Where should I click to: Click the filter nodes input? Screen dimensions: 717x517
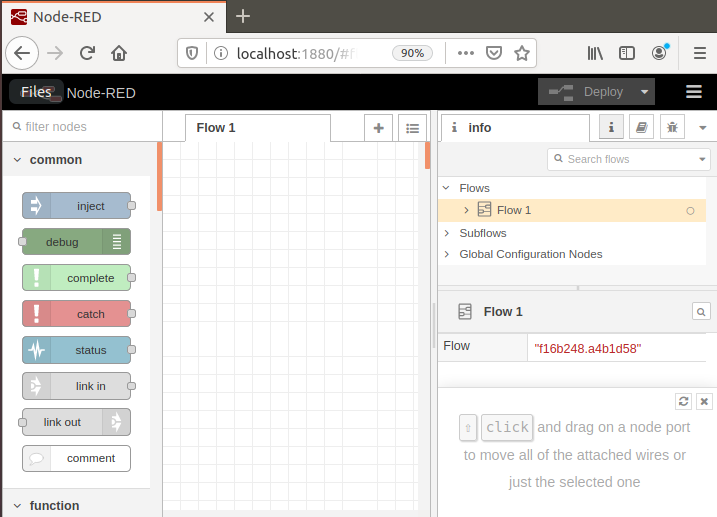pos(82,127)
